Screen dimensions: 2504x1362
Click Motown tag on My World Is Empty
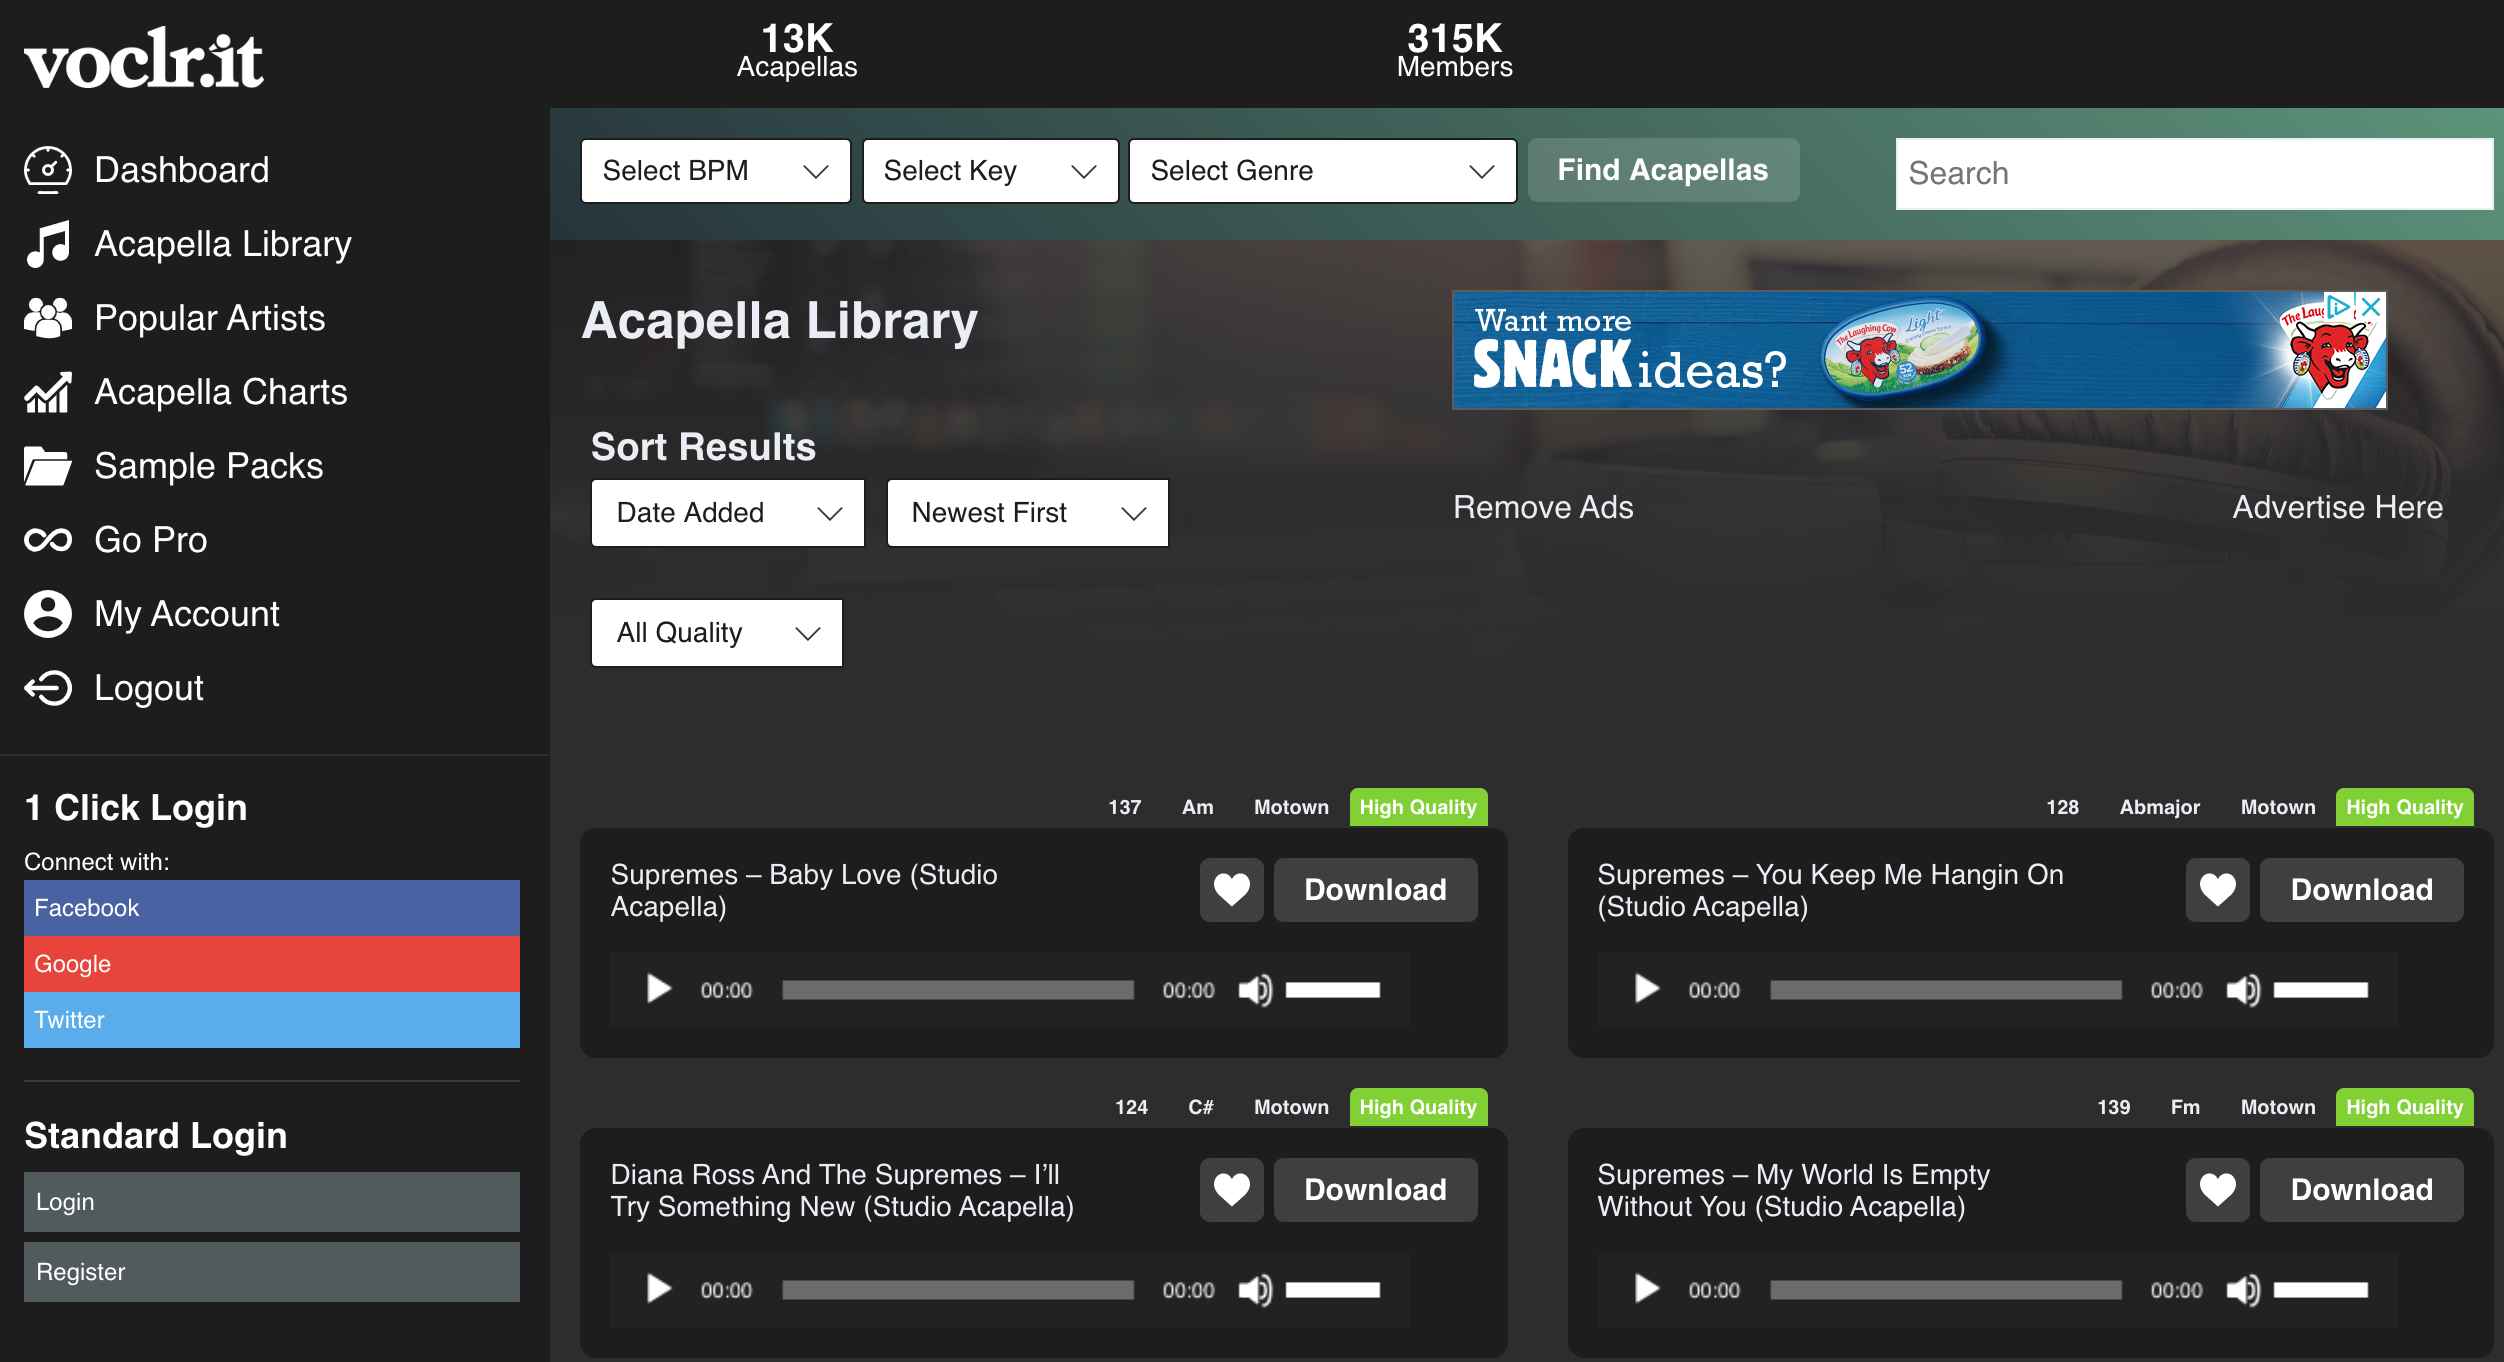pyautogui.click(x=2278, y=1107)
